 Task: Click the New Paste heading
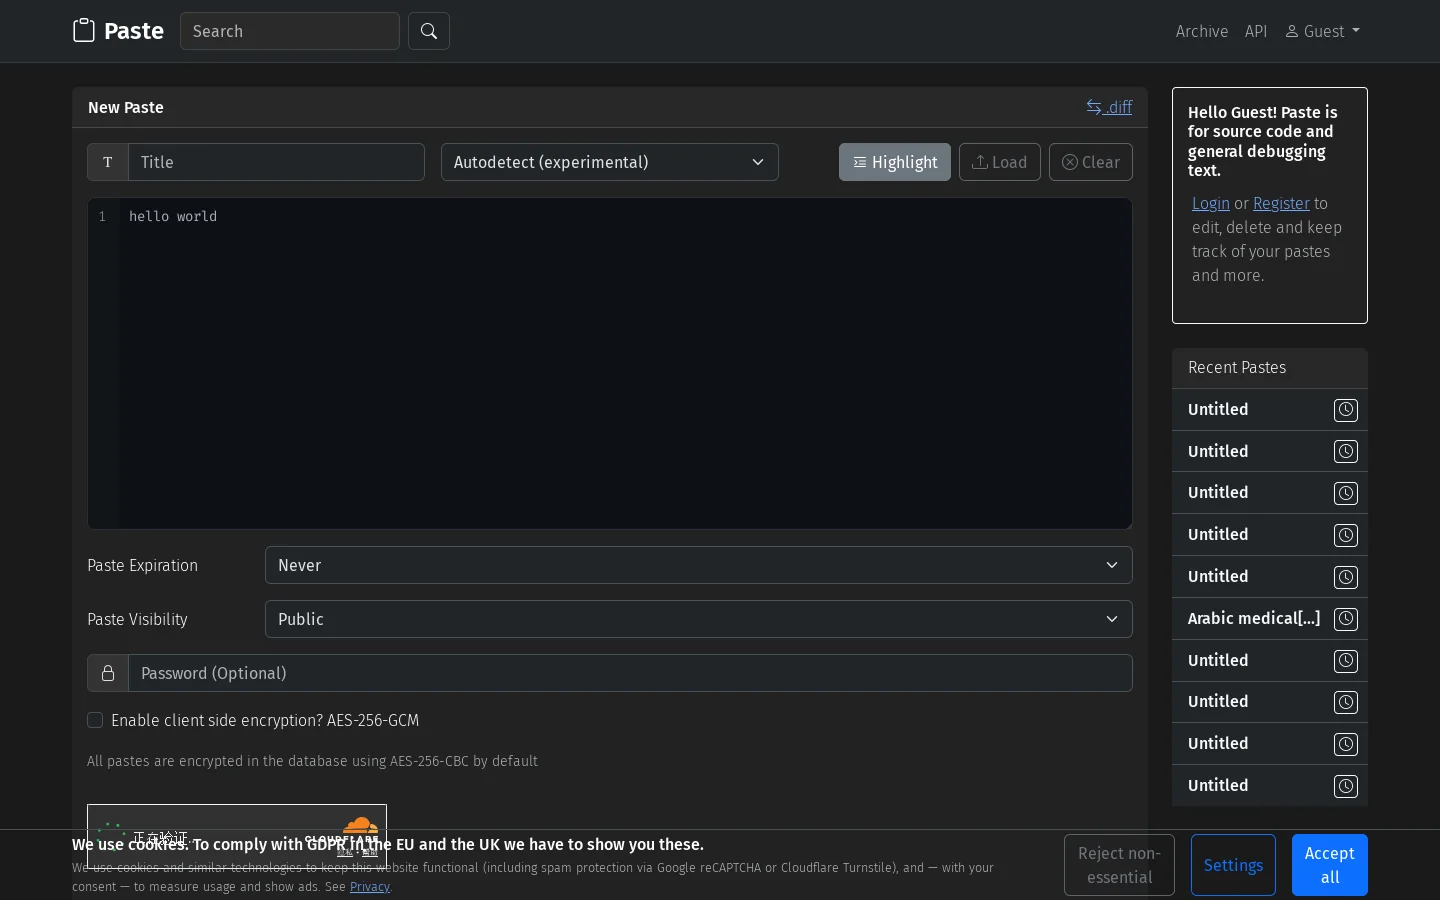click(126, 107)
